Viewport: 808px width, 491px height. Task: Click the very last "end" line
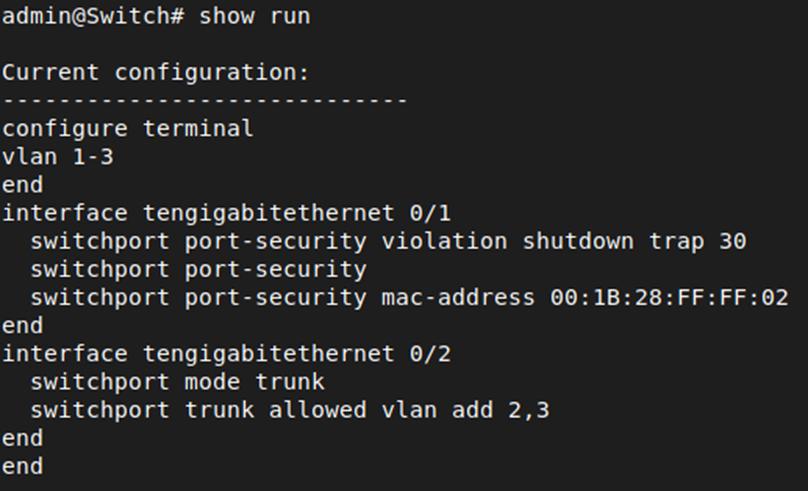22,466
